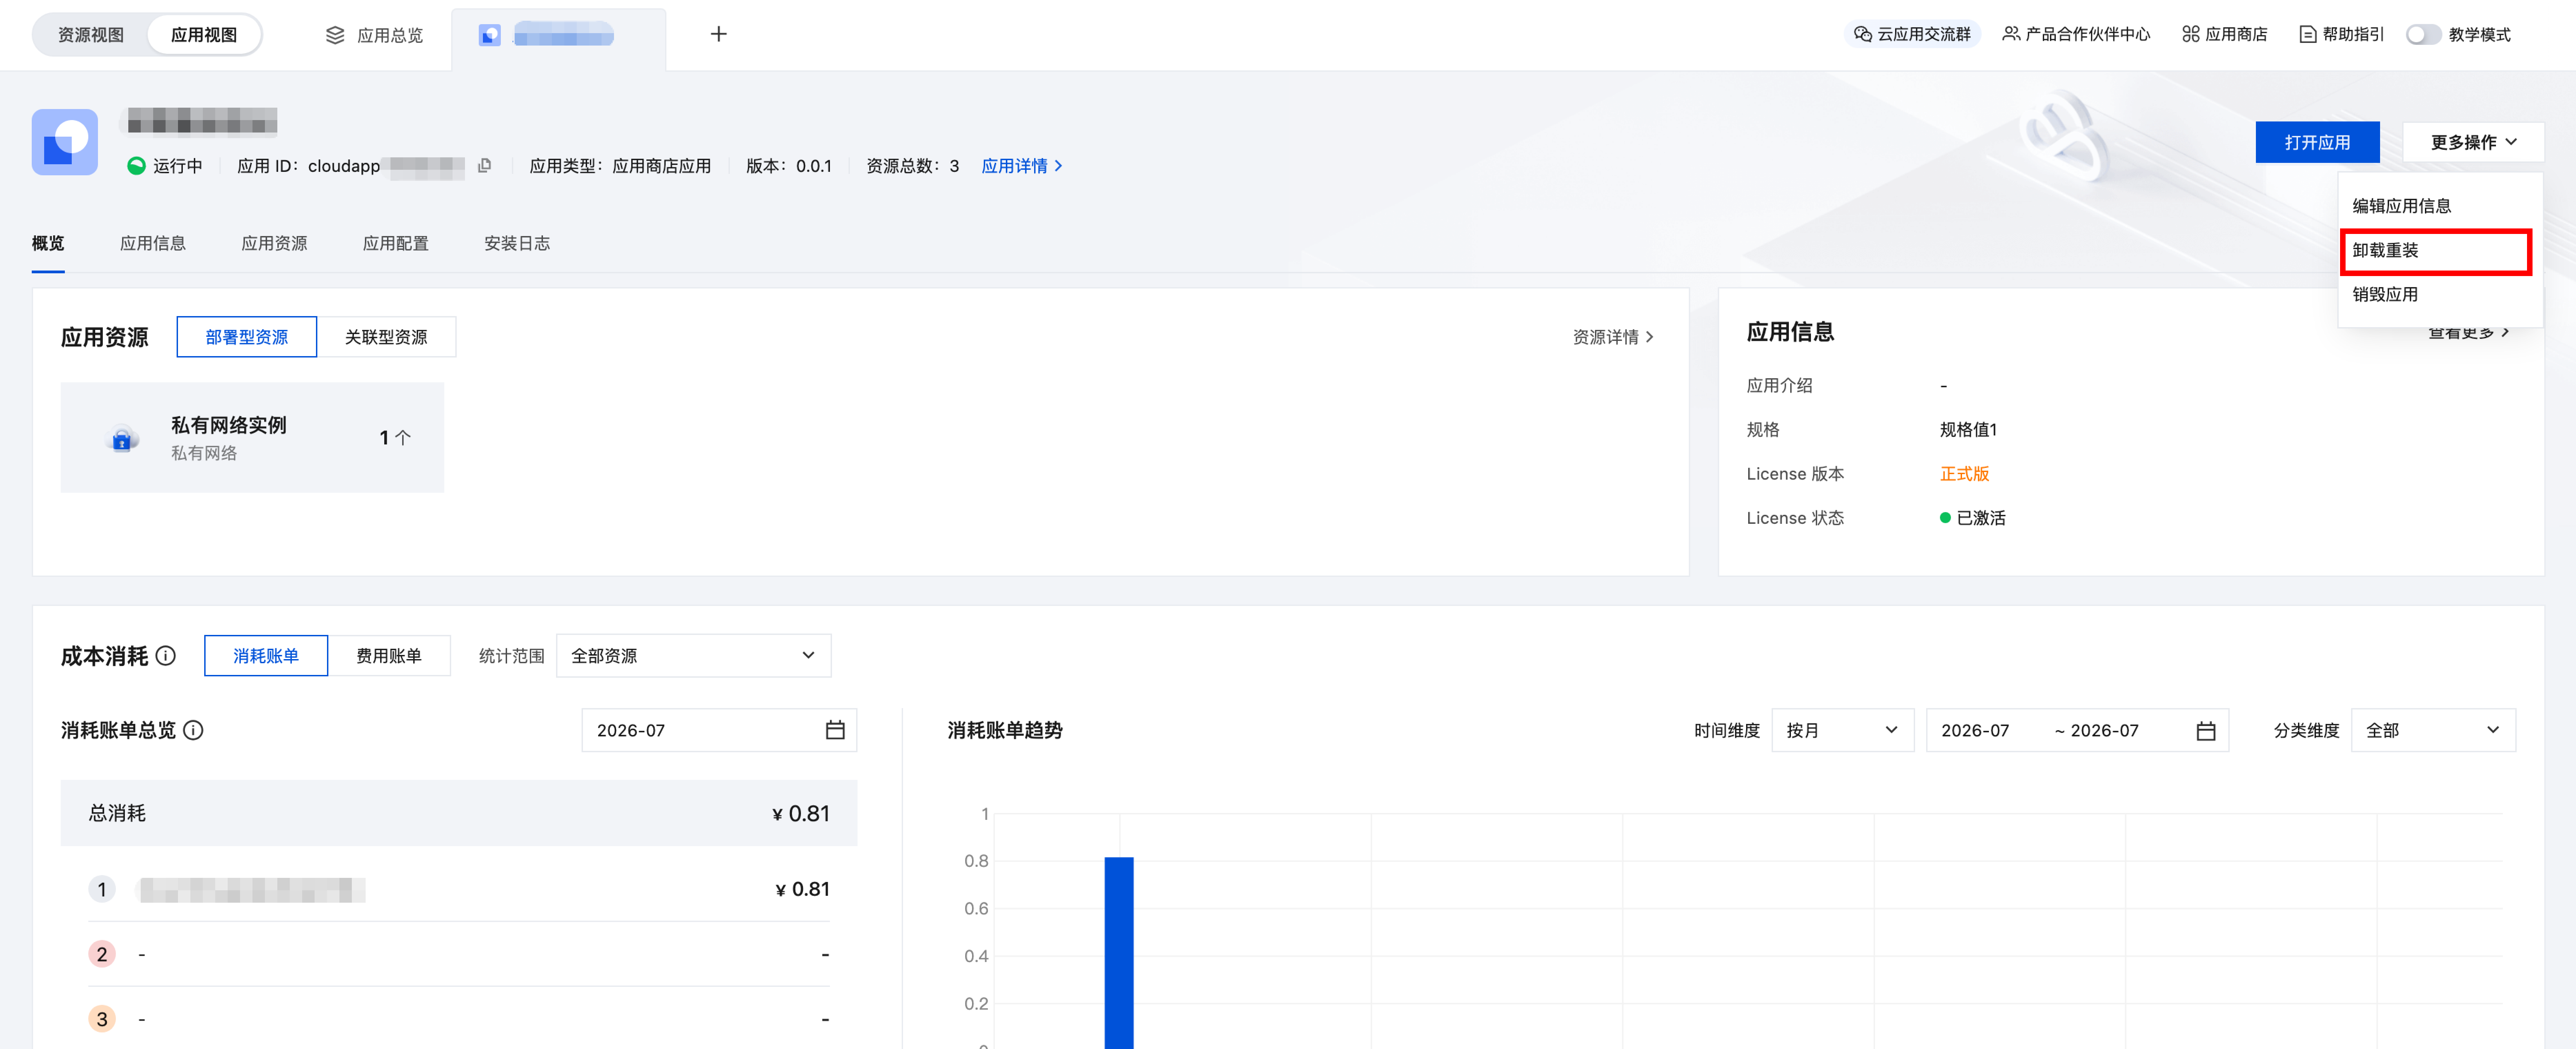Click the 已激活 License status text
Viewport: 2576px width, 1049px height.
(1981, 518)
